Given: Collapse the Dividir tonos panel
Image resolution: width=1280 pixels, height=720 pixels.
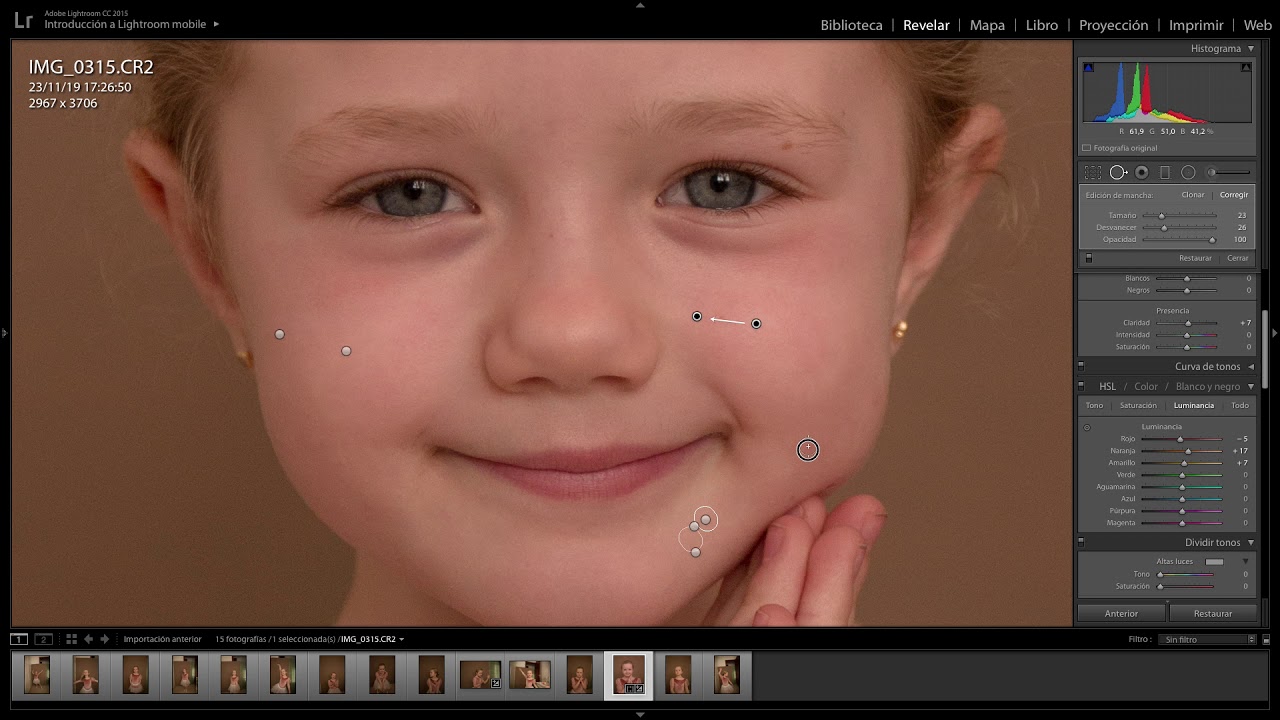Looking at the screenshot, I should coord(1250,543).
